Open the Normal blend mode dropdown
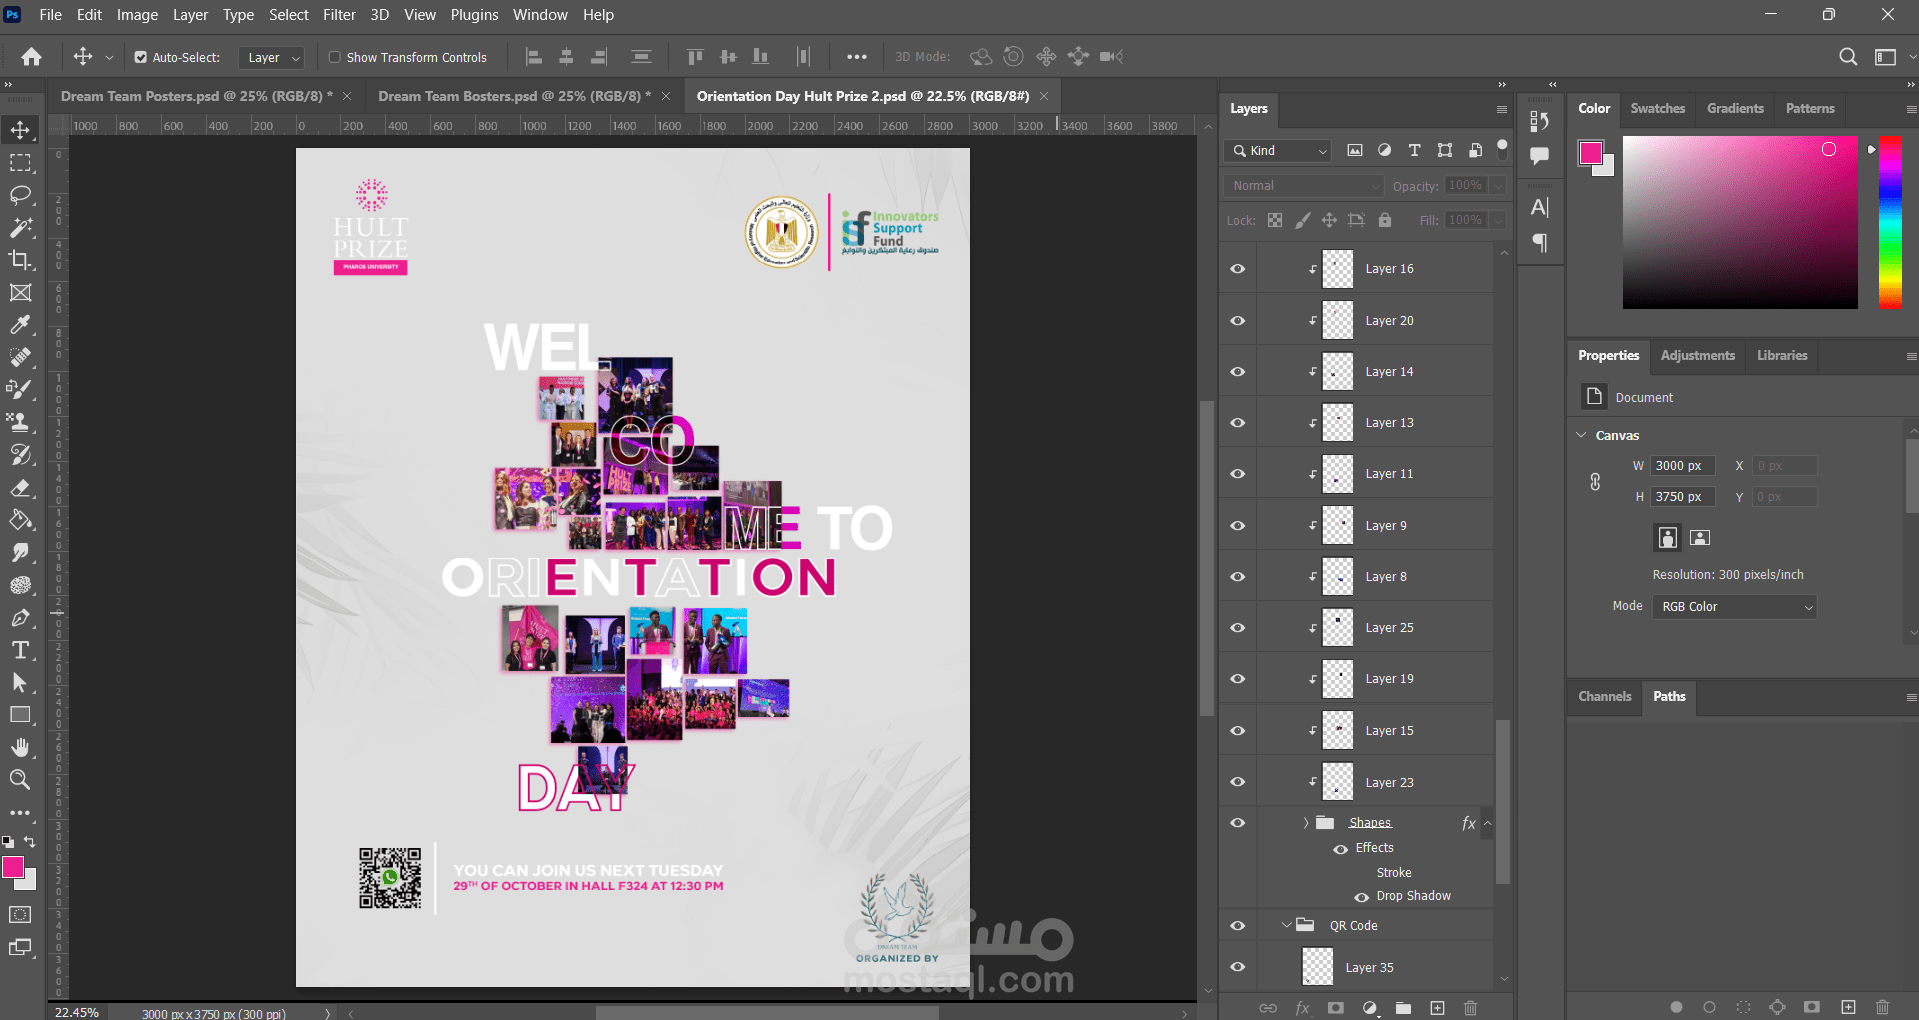Viewport: 1919px width, 1020px height. click(1303, 186)
